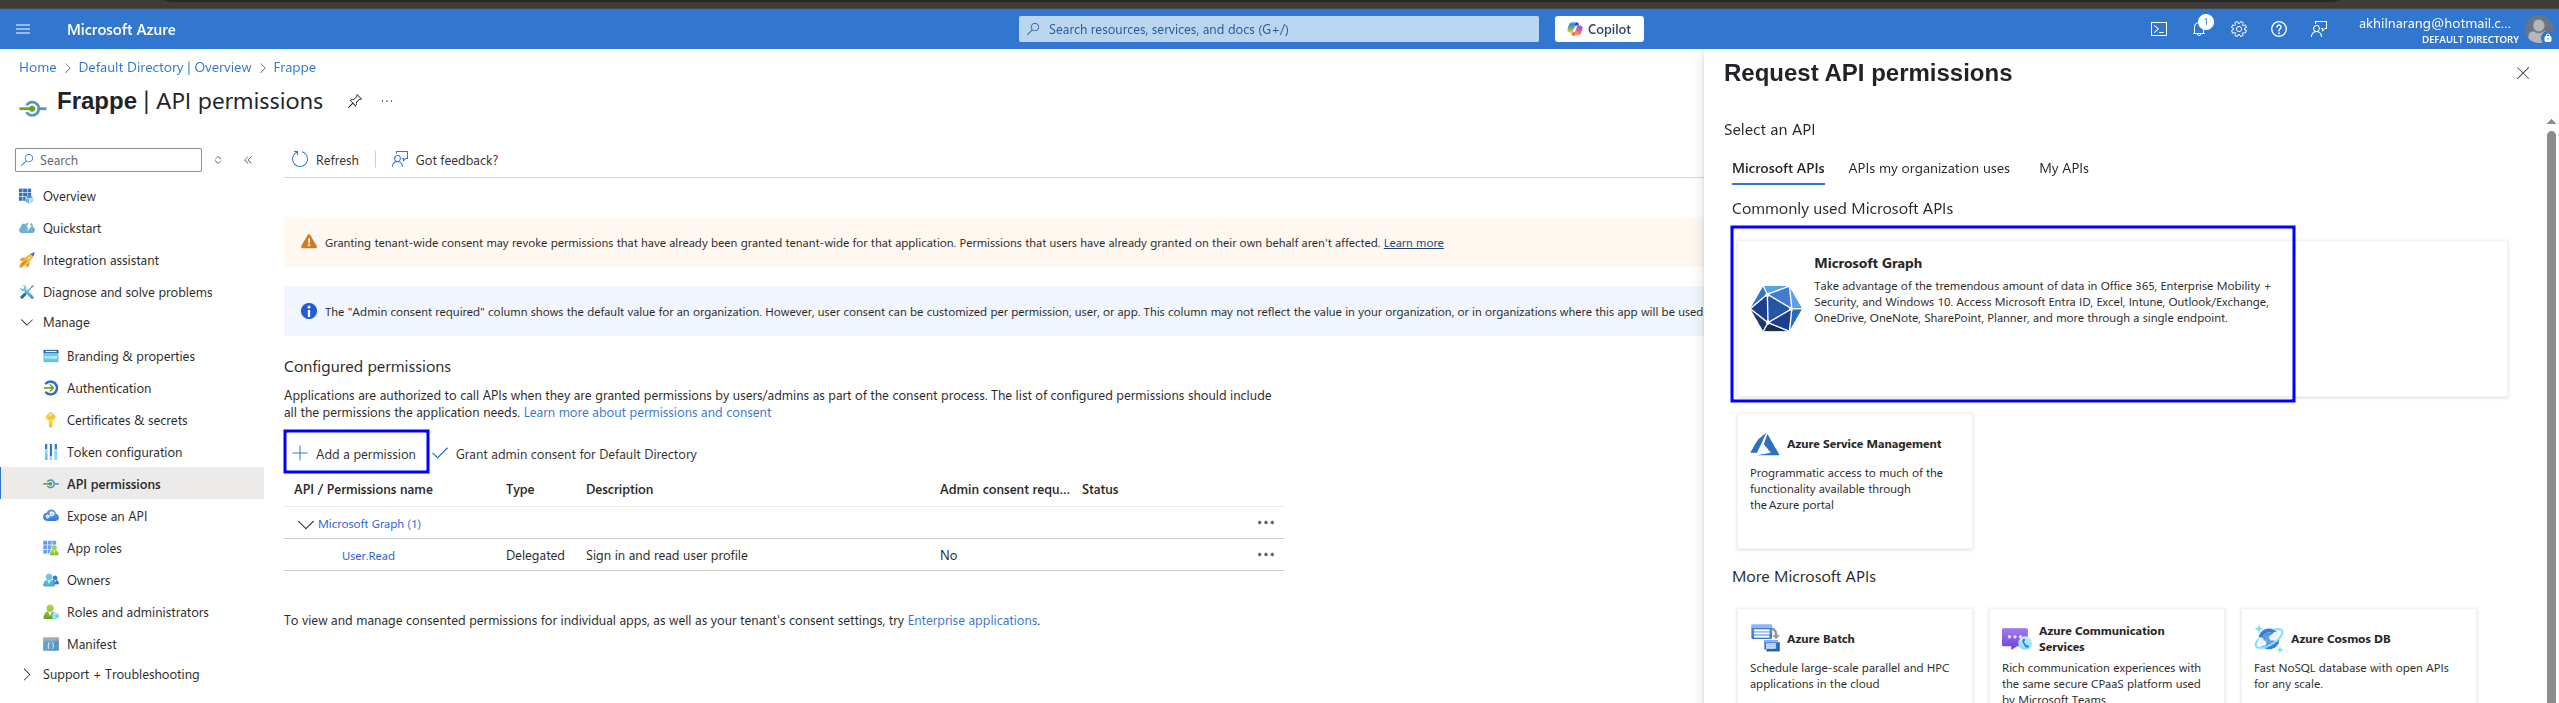Open Manifest page
This screenshot has width=2559, height=703.
tap(92, 644)
